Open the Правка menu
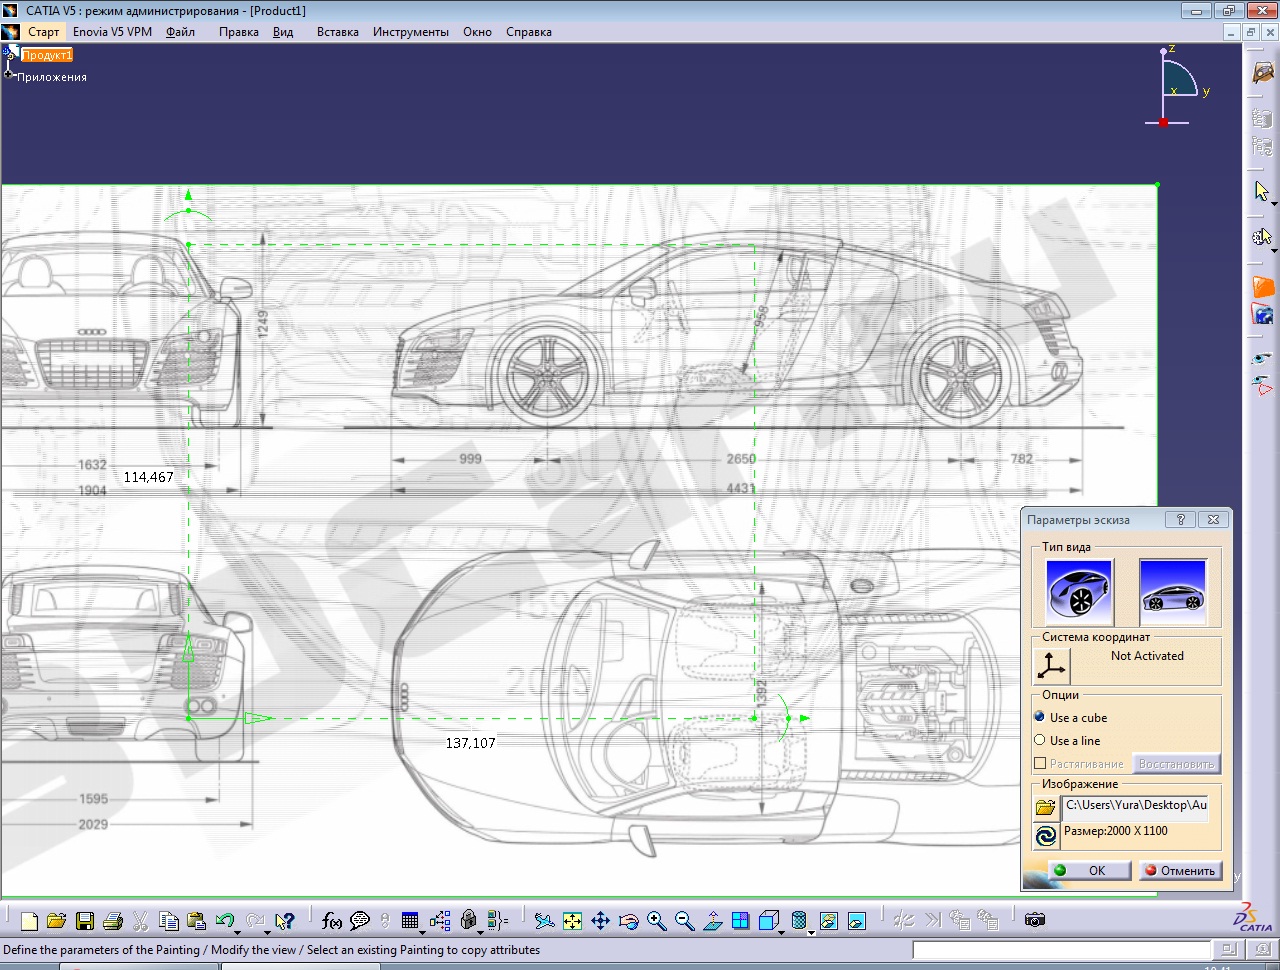1280x970 pixels. (239, 32)
